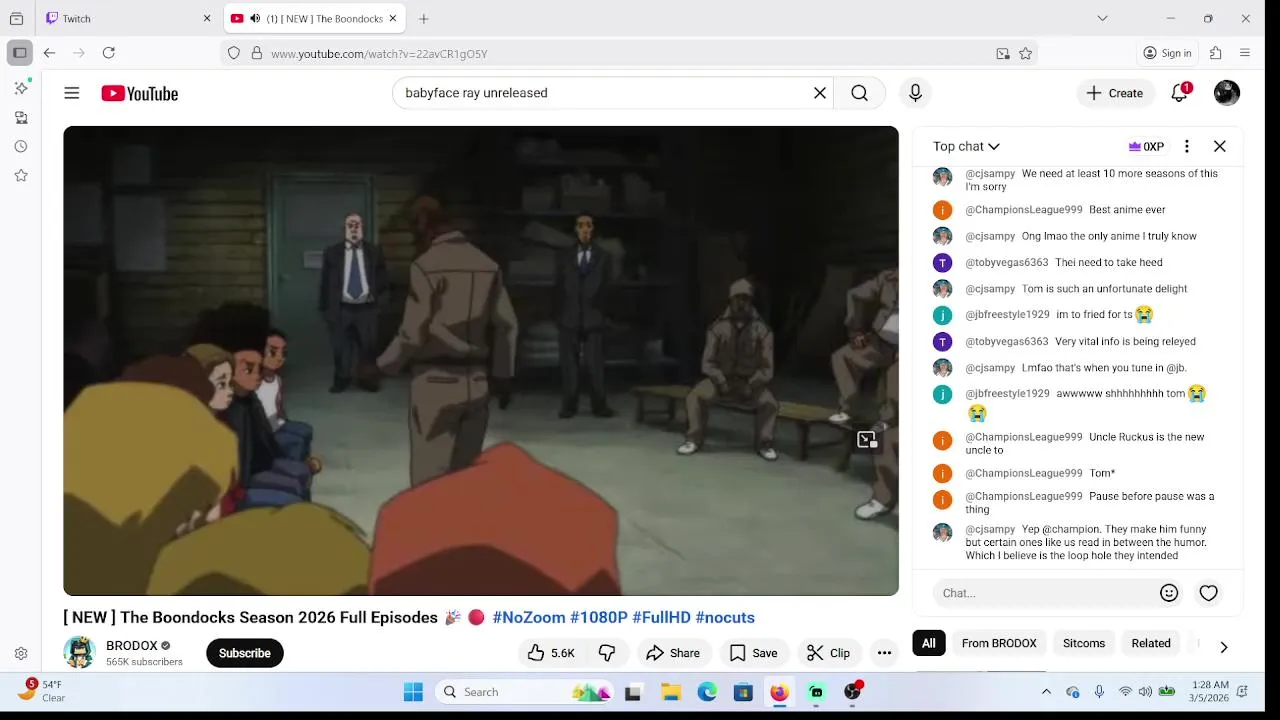This screenshot has height=720, width=1280.
Task: Open the 0XP channel points badge
Action: click(x=1146, y=146)
